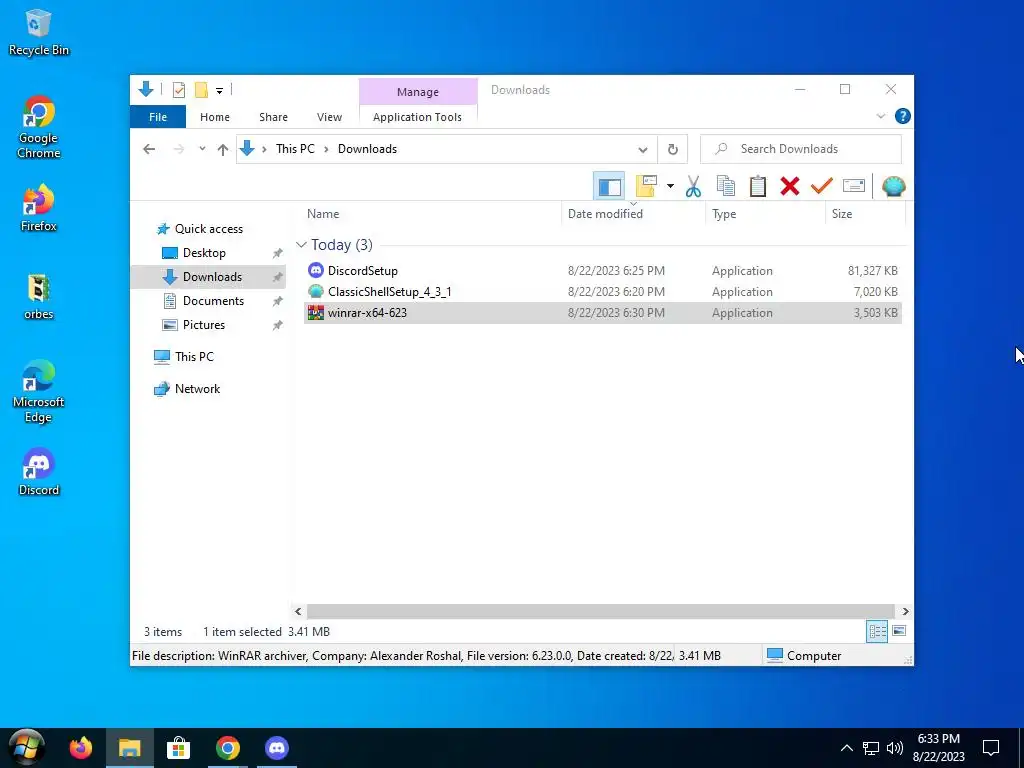The image size is (1024, 768).
Task: Click the envelope email icon in toolbar
Action: click(x=854, y=187)
